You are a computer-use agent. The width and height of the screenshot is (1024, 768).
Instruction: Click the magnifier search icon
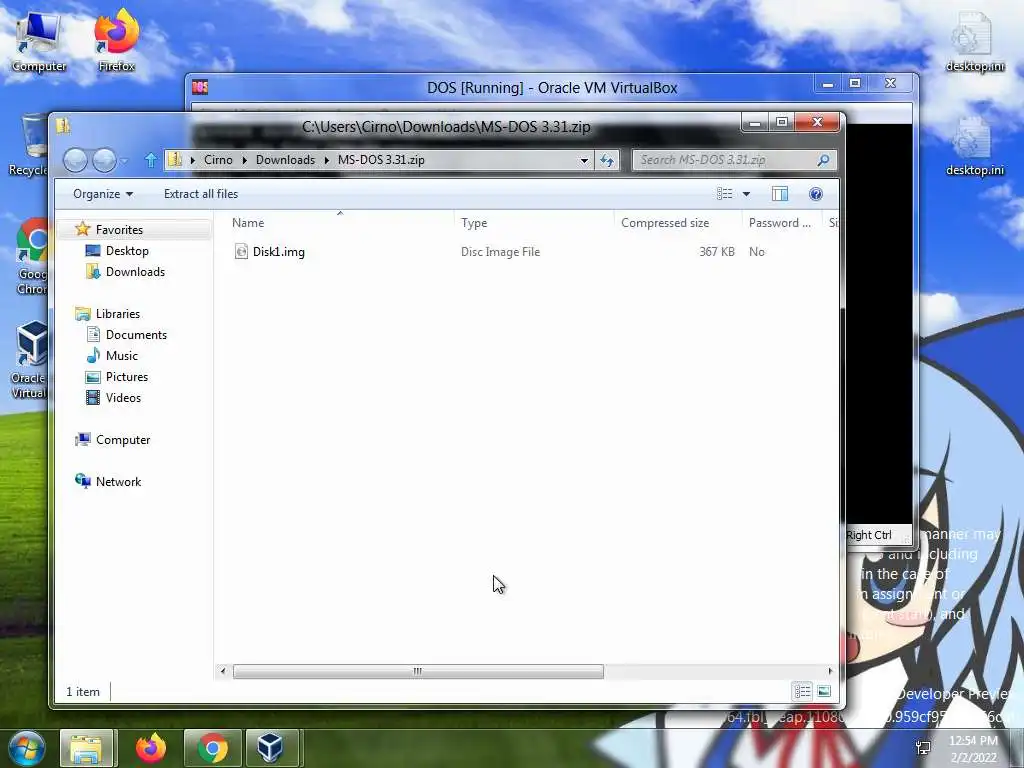coord(824,160)
